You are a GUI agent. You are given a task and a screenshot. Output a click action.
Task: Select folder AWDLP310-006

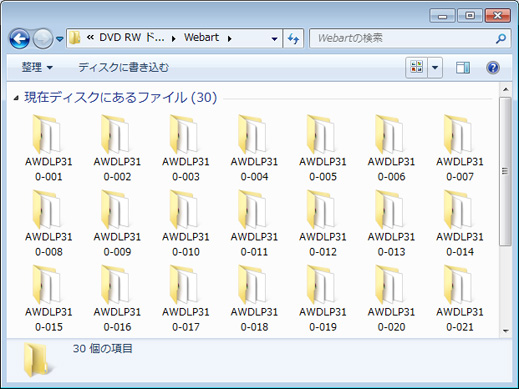[391, 148]
